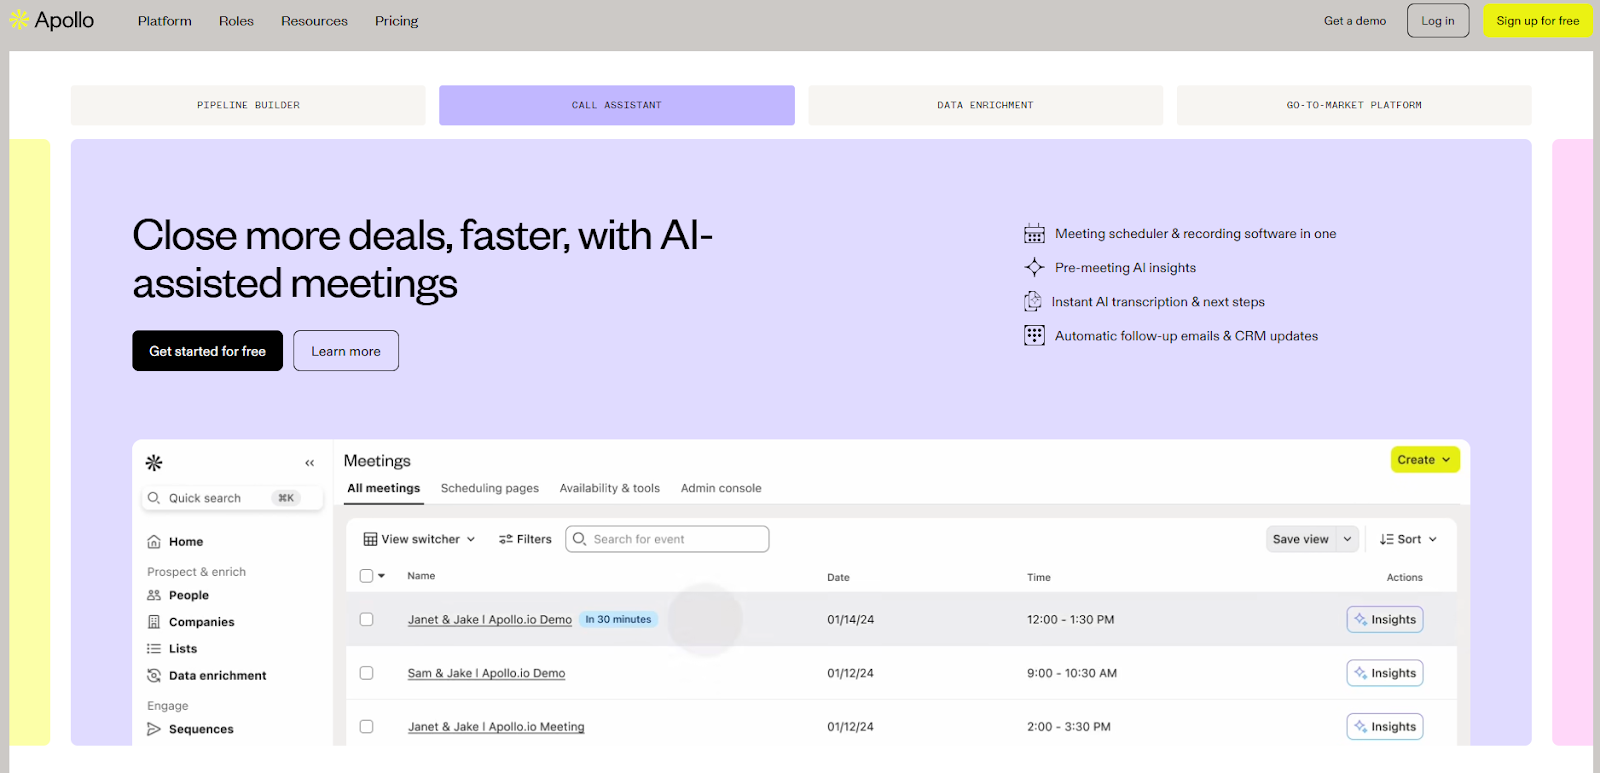The image size is (1600, 773).
Task: Open select-all checkbox dropdown arrow
Action: point(382,576)
